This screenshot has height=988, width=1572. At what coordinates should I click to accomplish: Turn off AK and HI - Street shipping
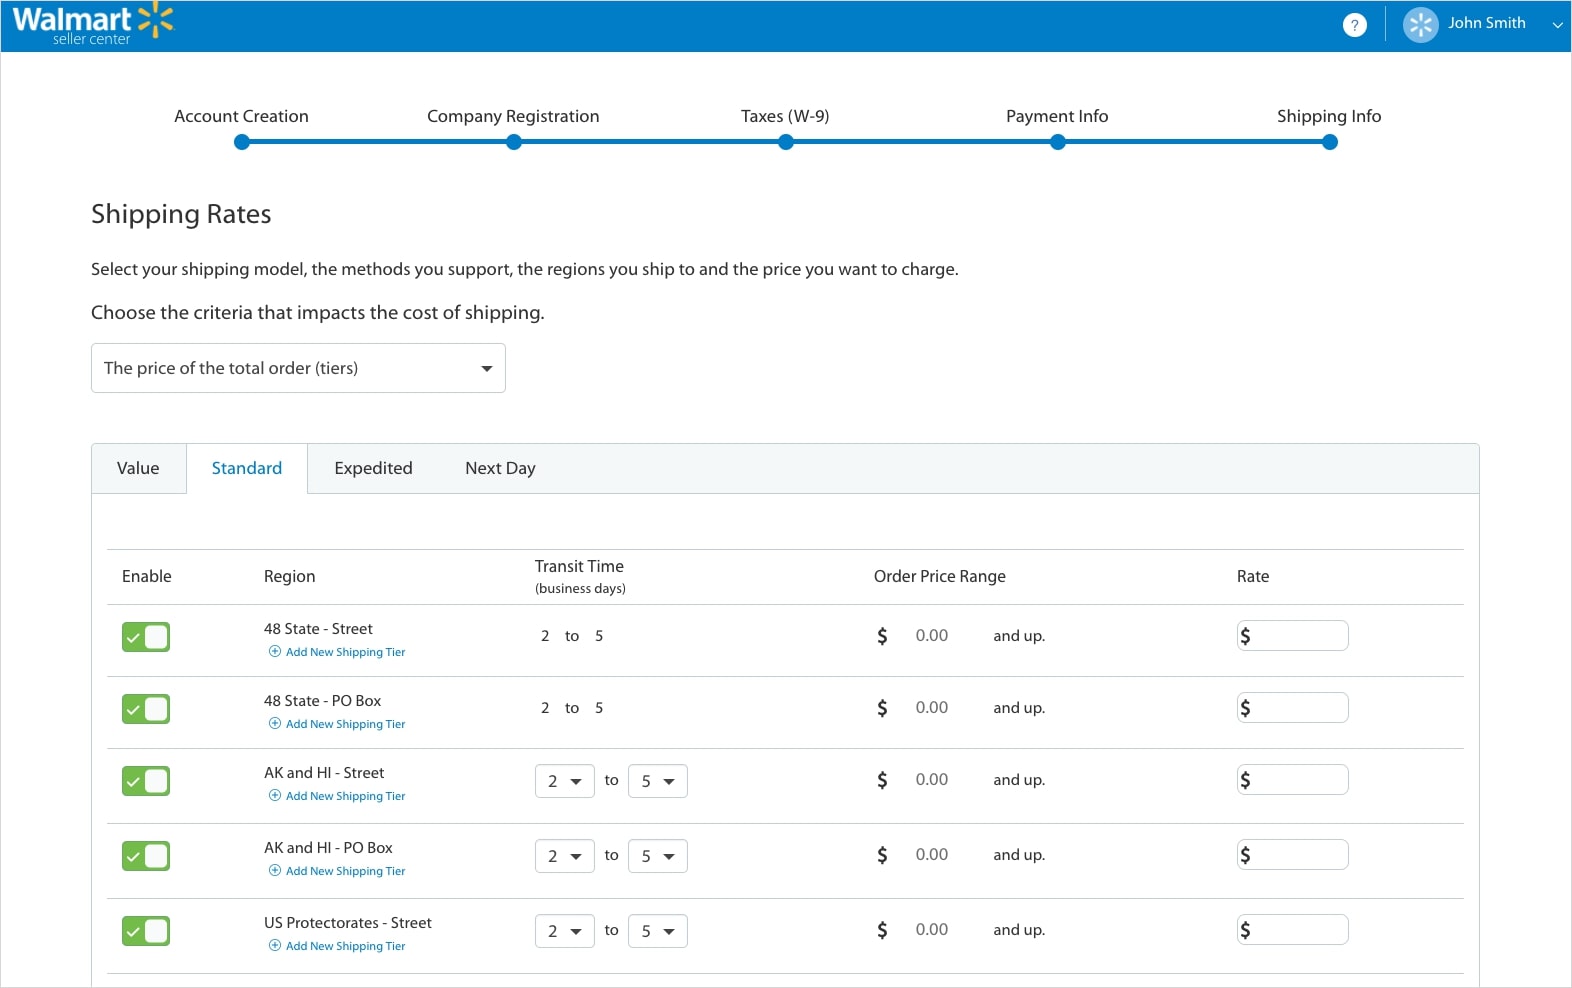coord(146,781)
